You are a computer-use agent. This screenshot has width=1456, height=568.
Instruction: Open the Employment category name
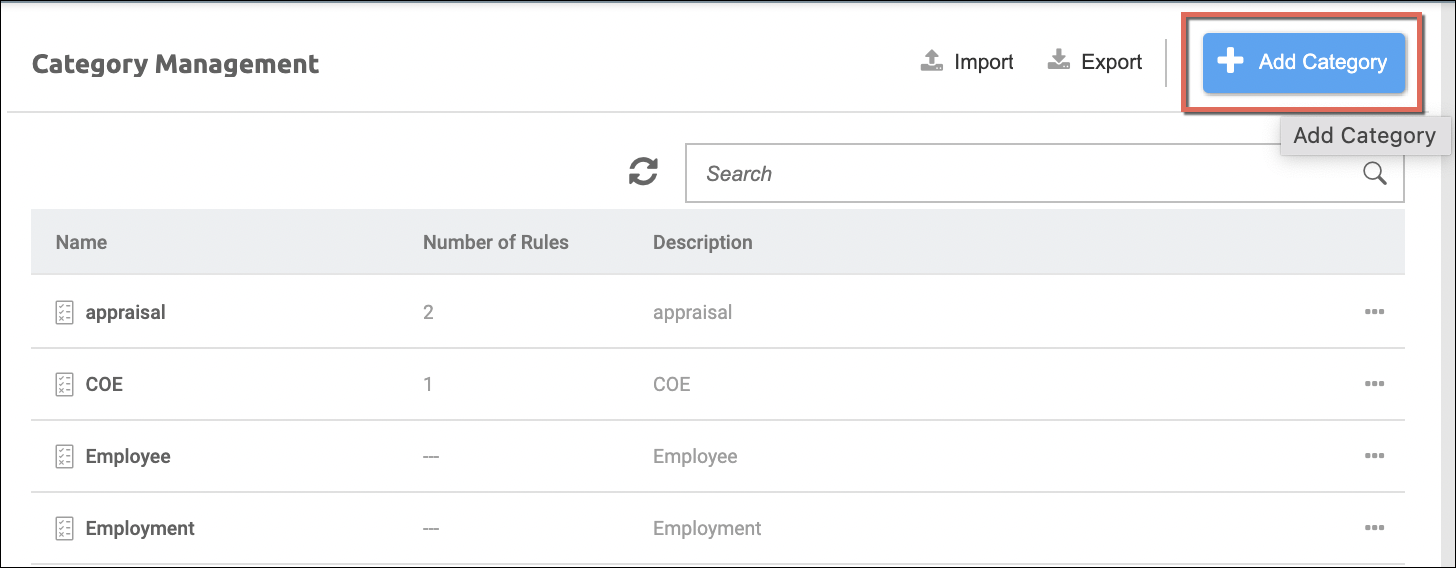(x=140, y=528)
